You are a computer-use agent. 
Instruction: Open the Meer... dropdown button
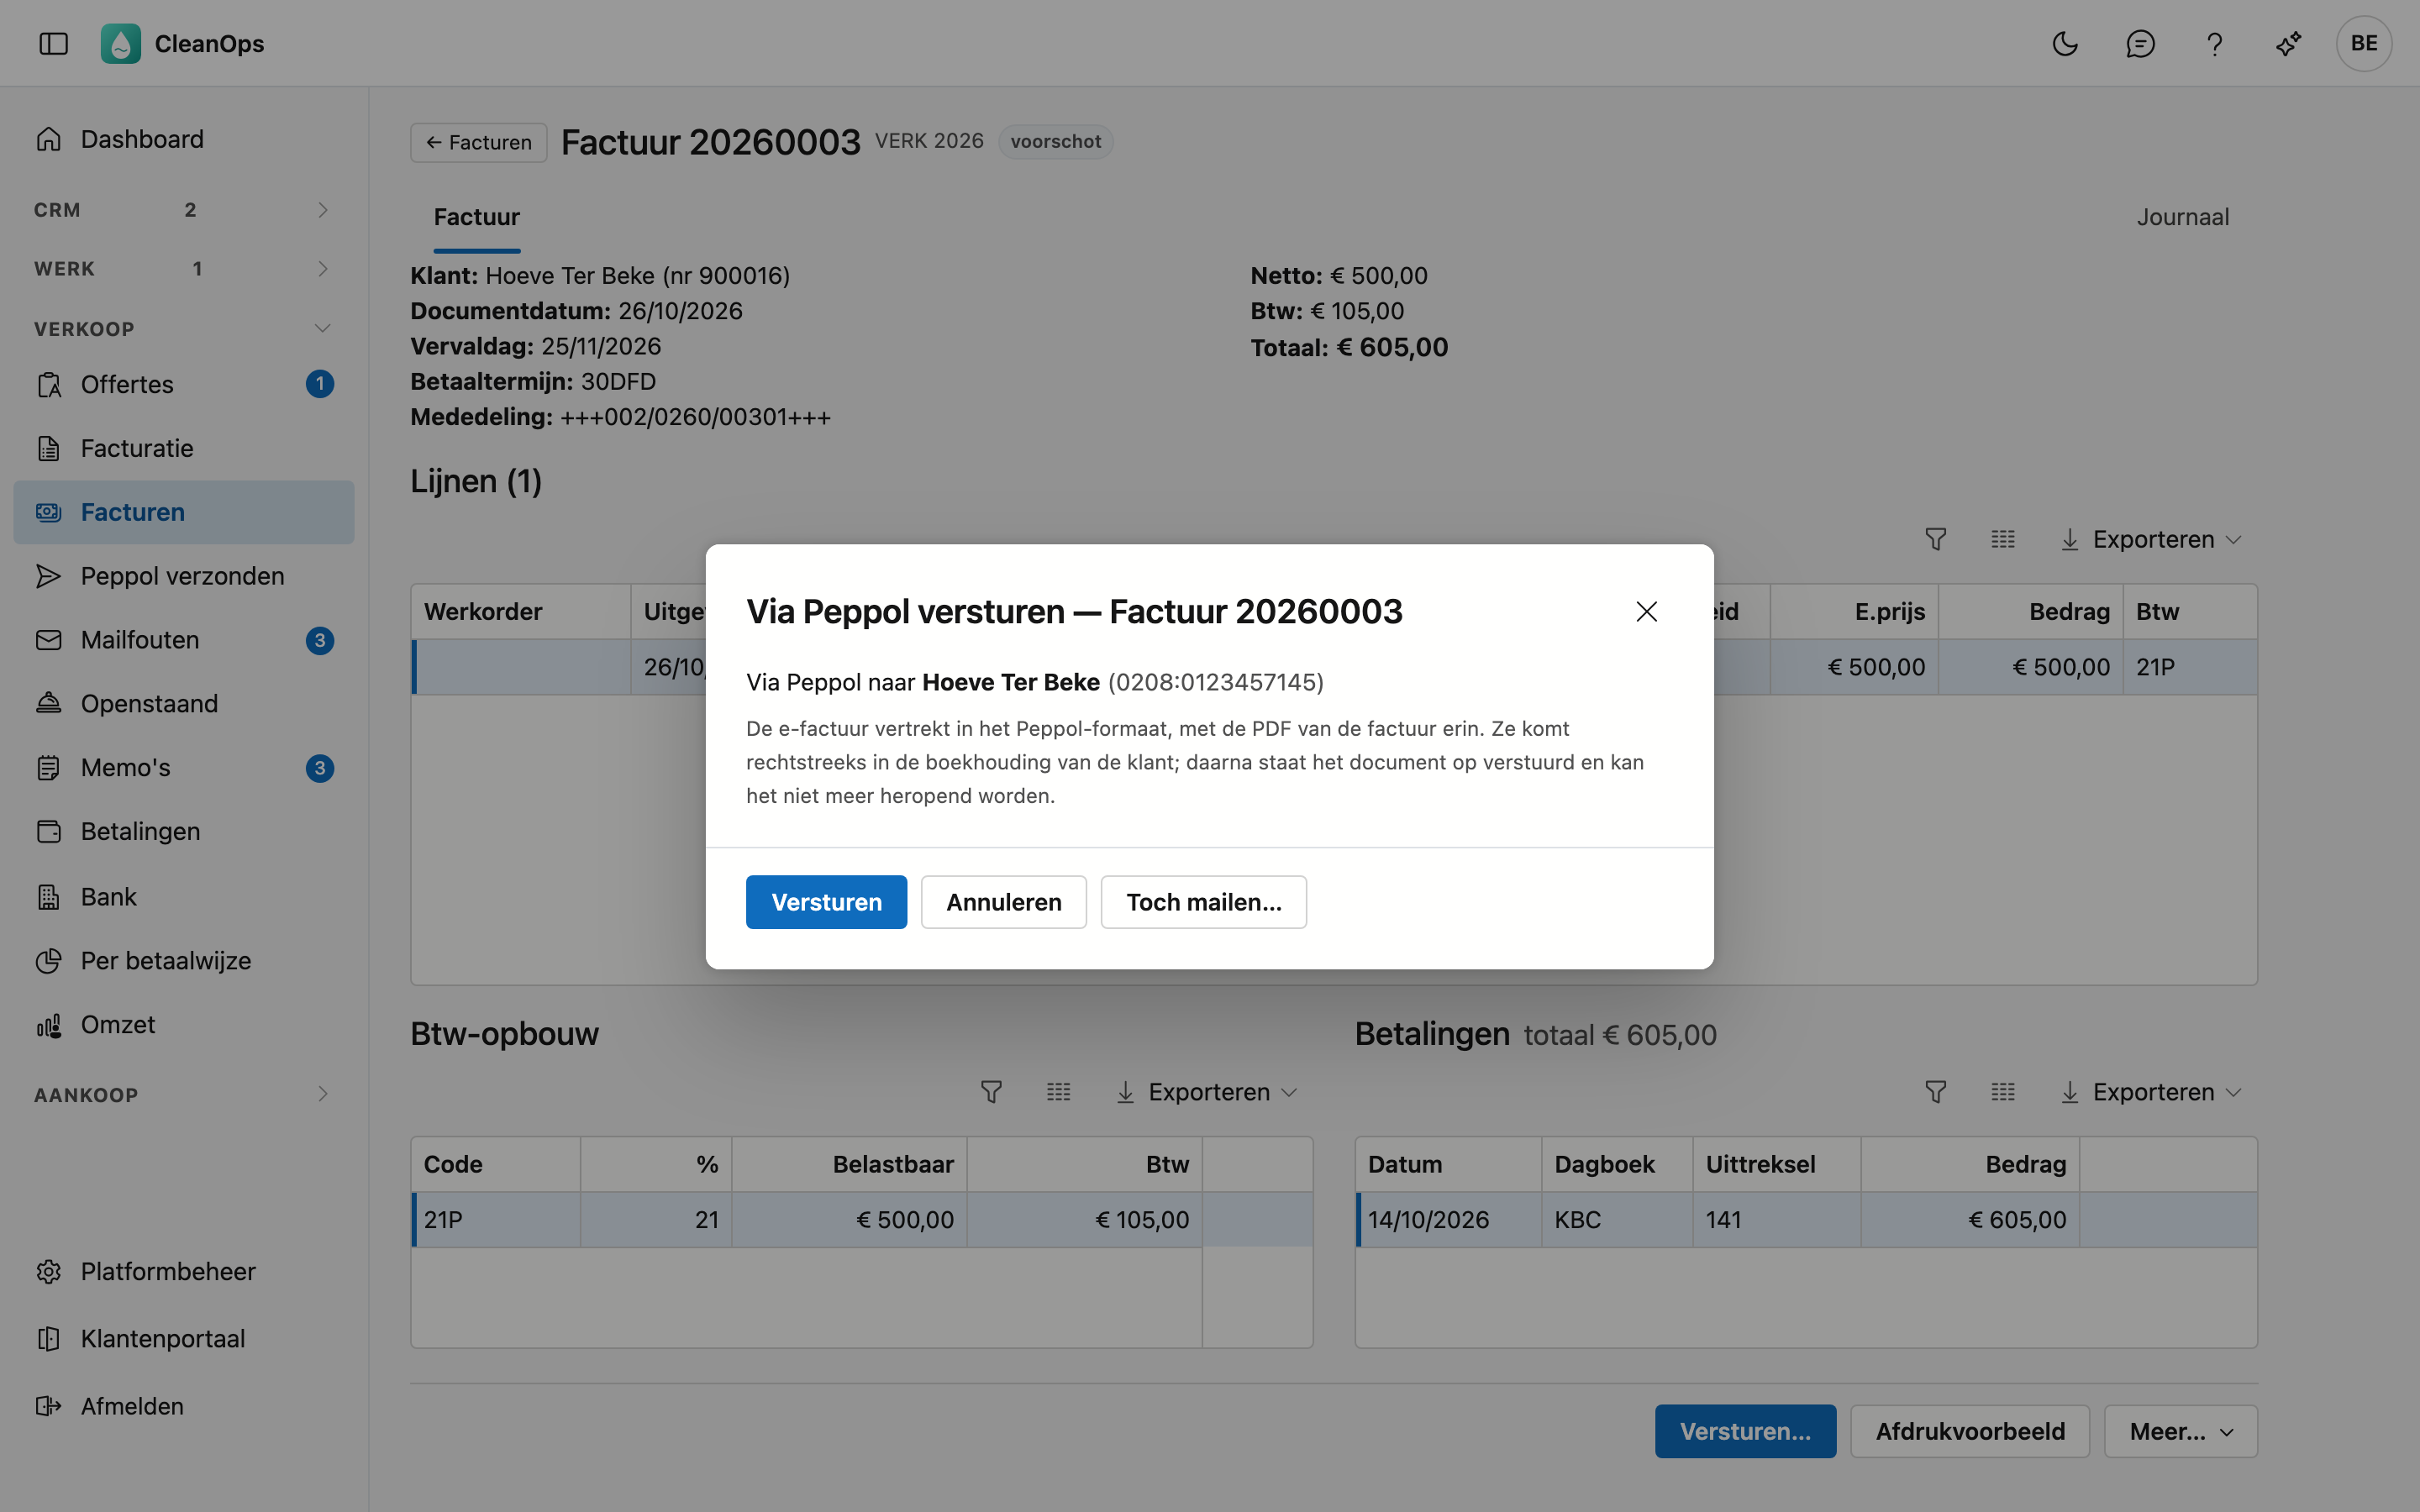point(2180,1431)
